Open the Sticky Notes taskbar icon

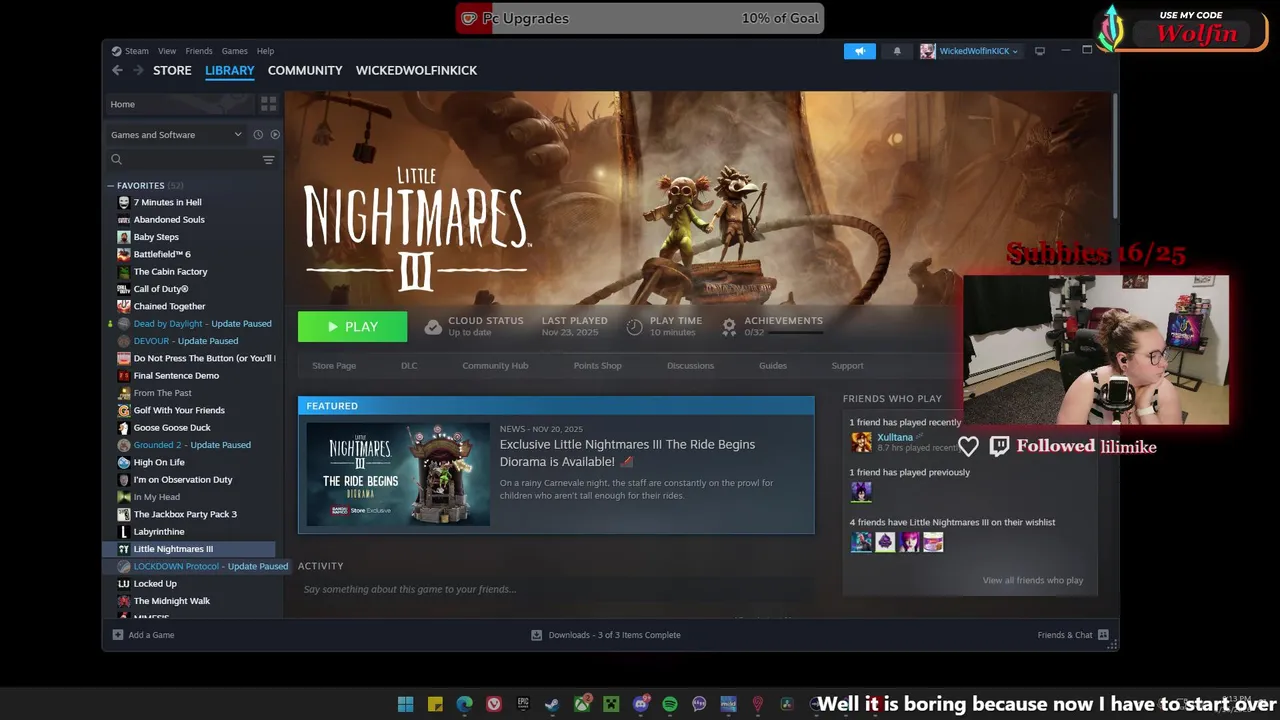coord(435,704)
